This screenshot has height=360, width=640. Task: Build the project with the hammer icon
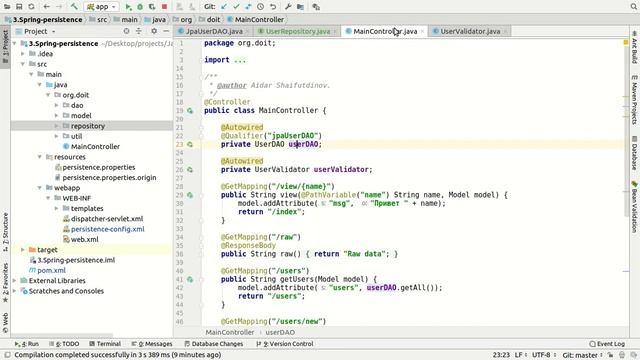(74, 7)
